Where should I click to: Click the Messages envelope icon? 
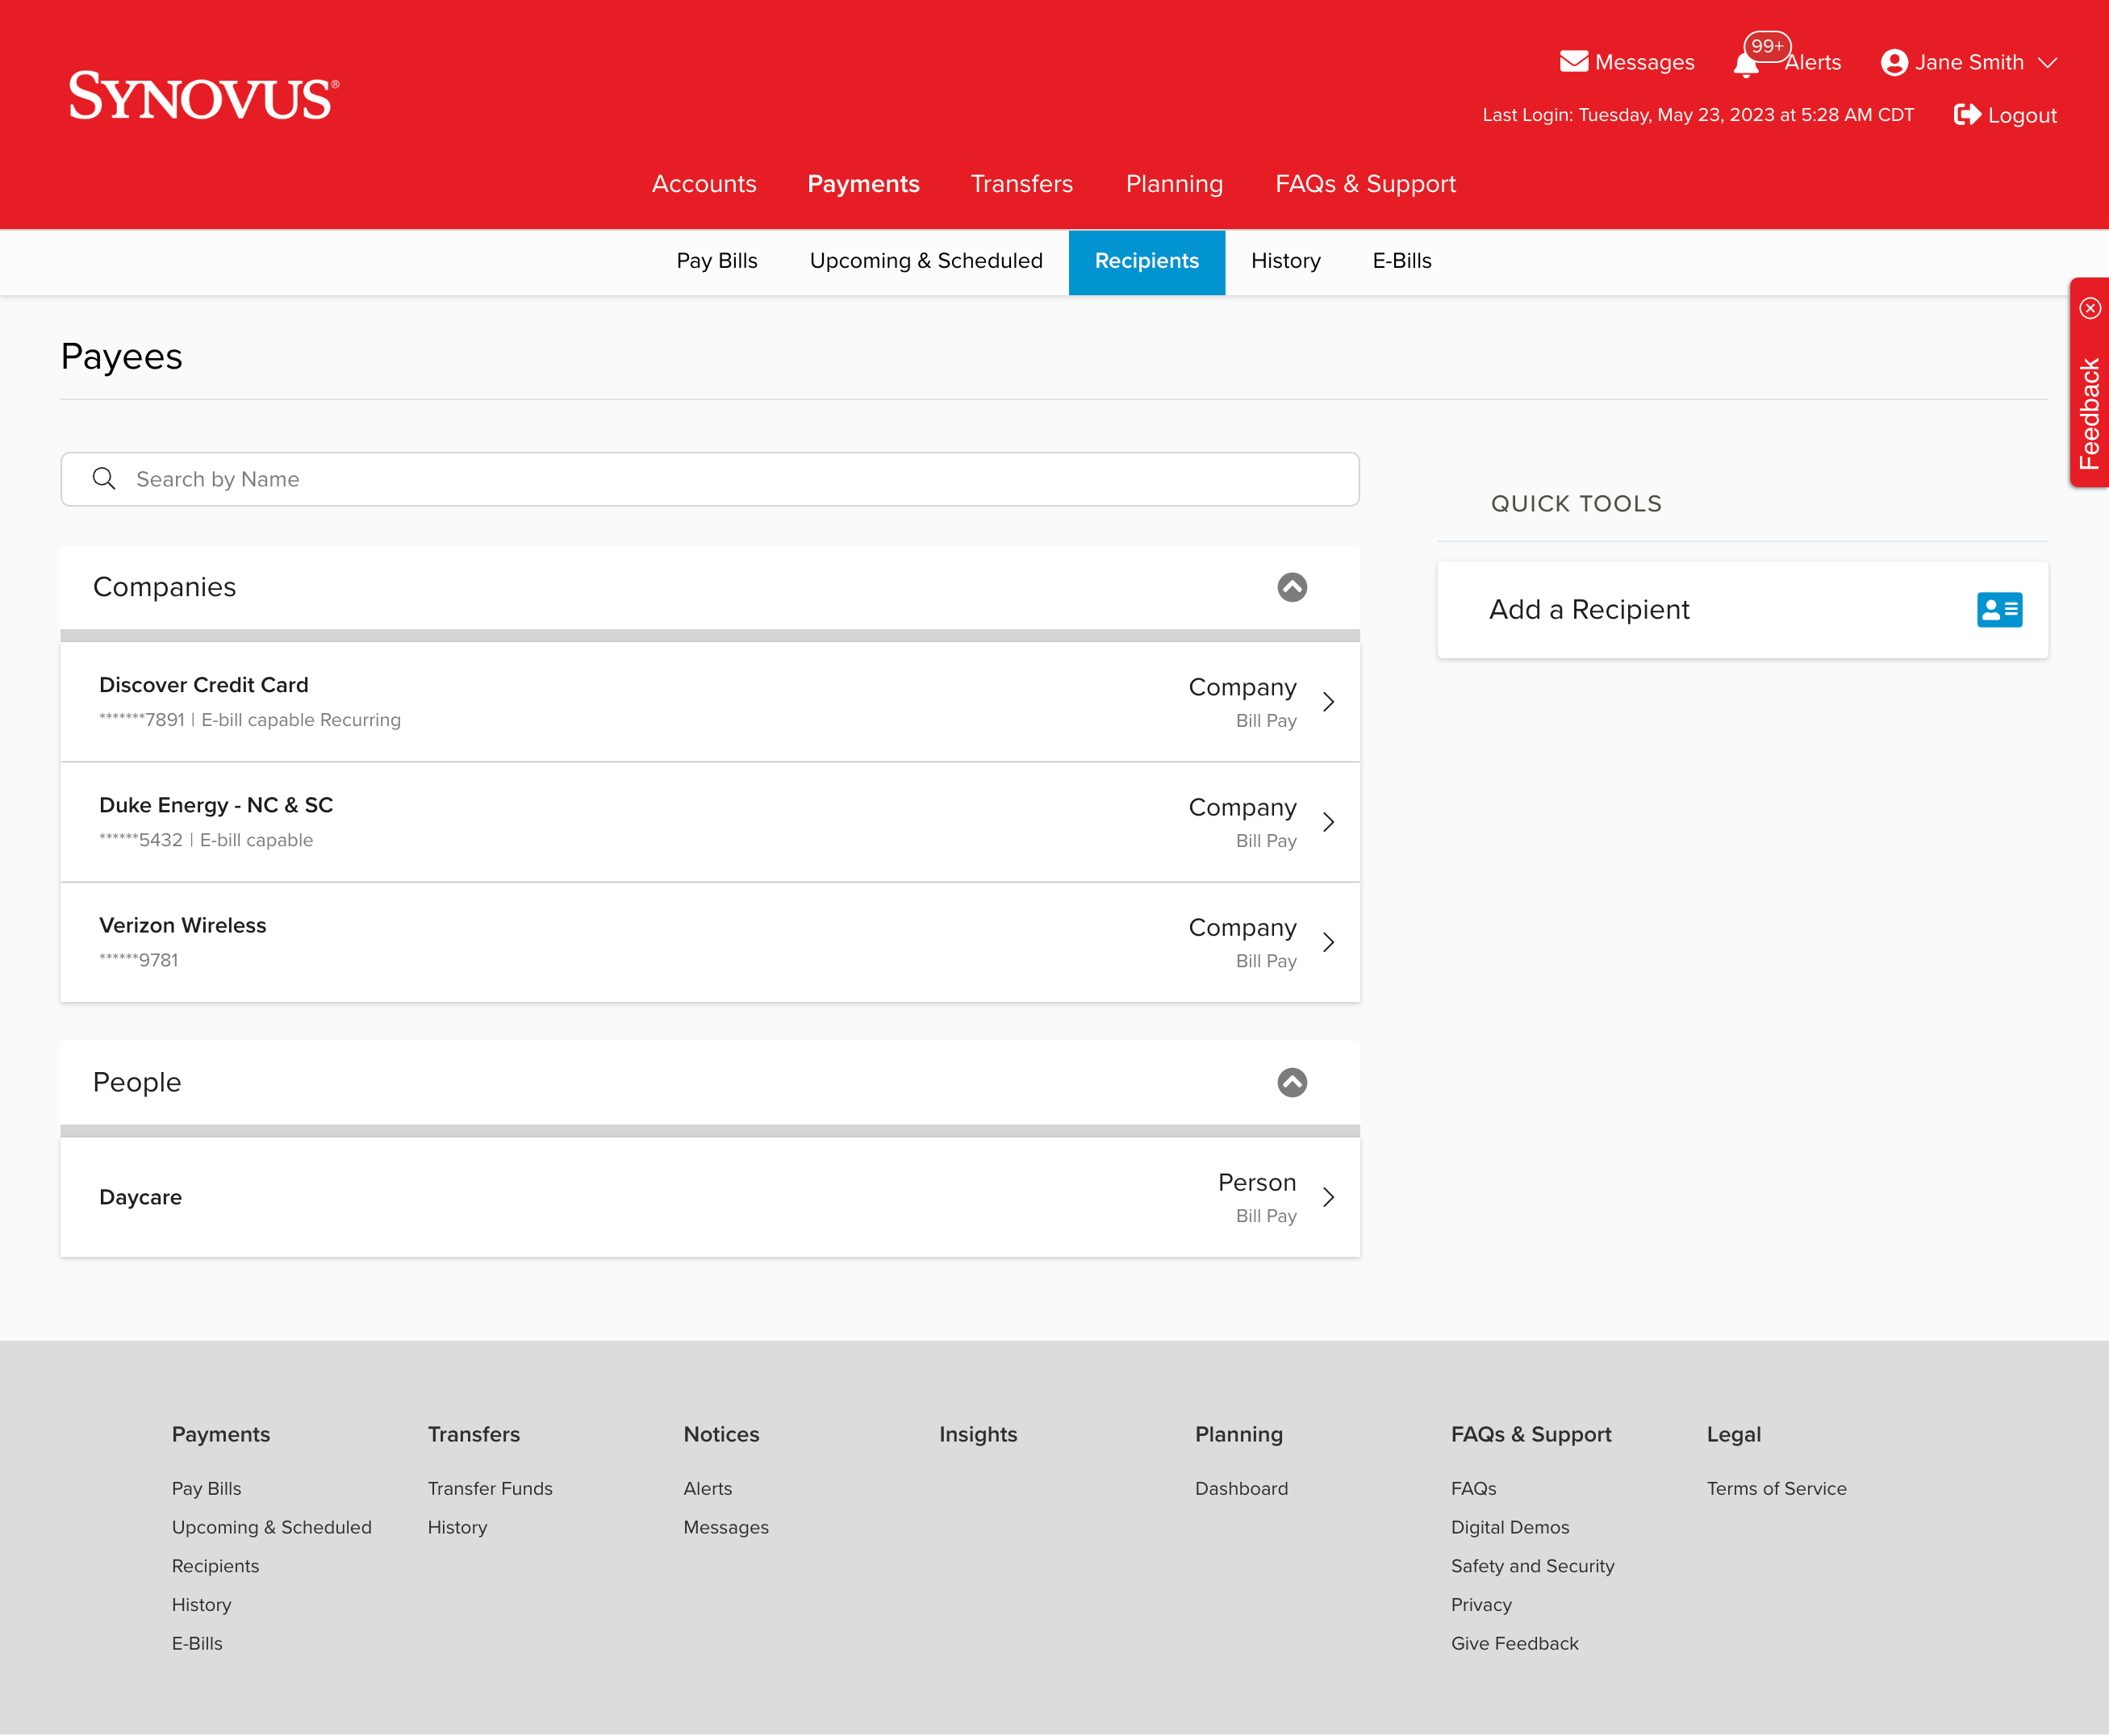[x=1573, y=62]
